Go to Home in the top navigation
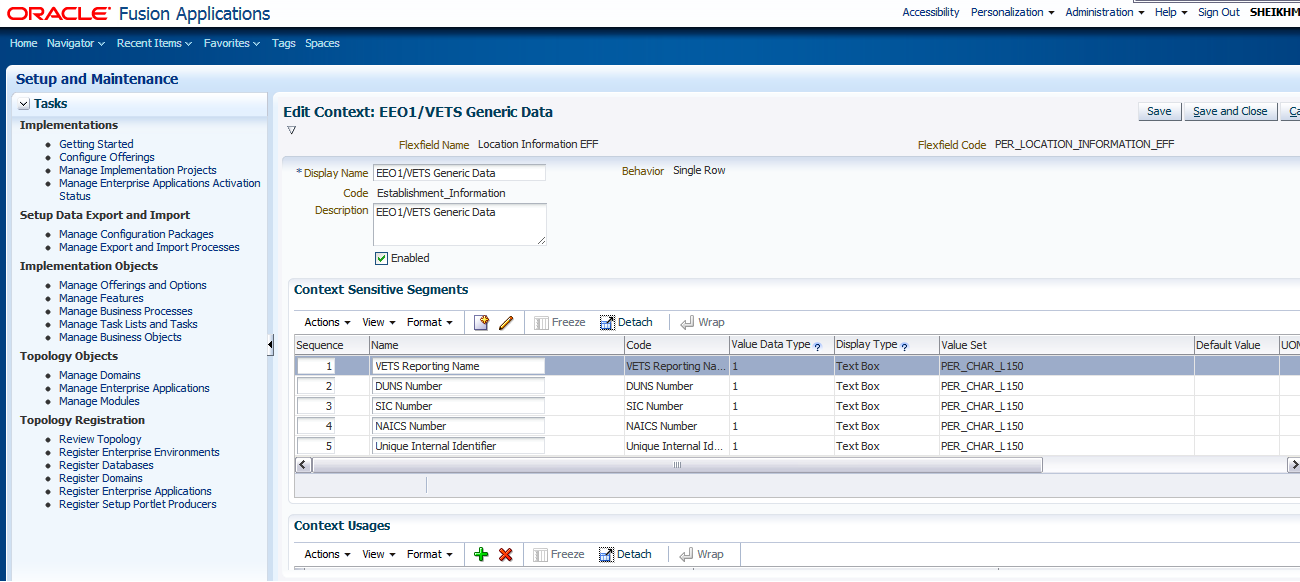 point(23,43)
